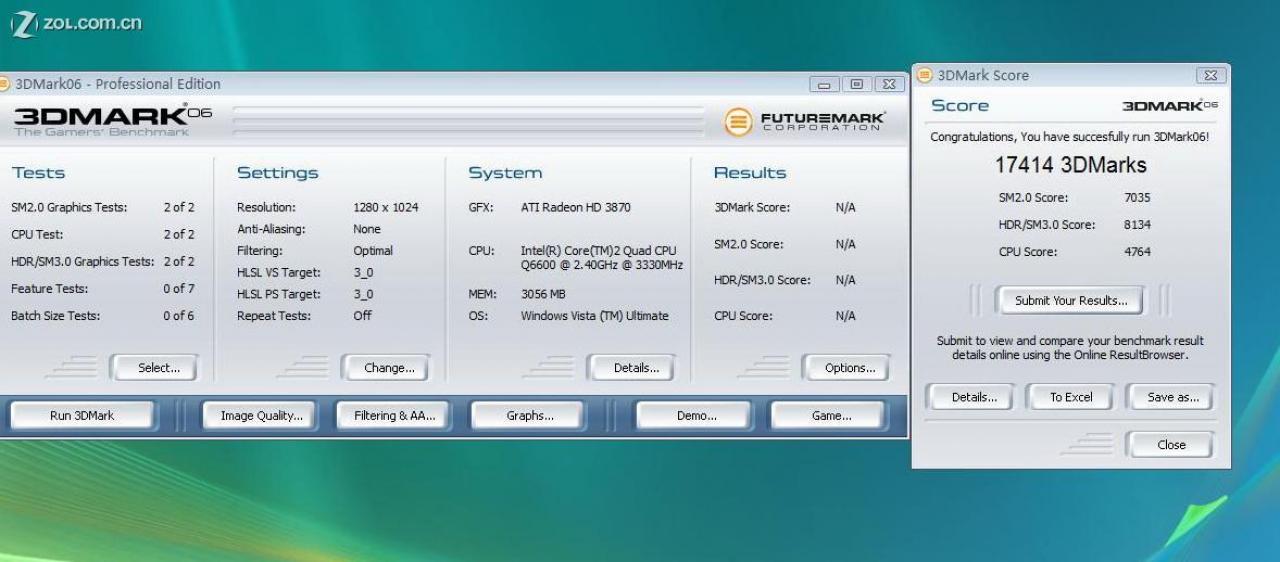Open Image Quality... tool
Screen dimensions: 1280x562
click(x=261, y=416)
